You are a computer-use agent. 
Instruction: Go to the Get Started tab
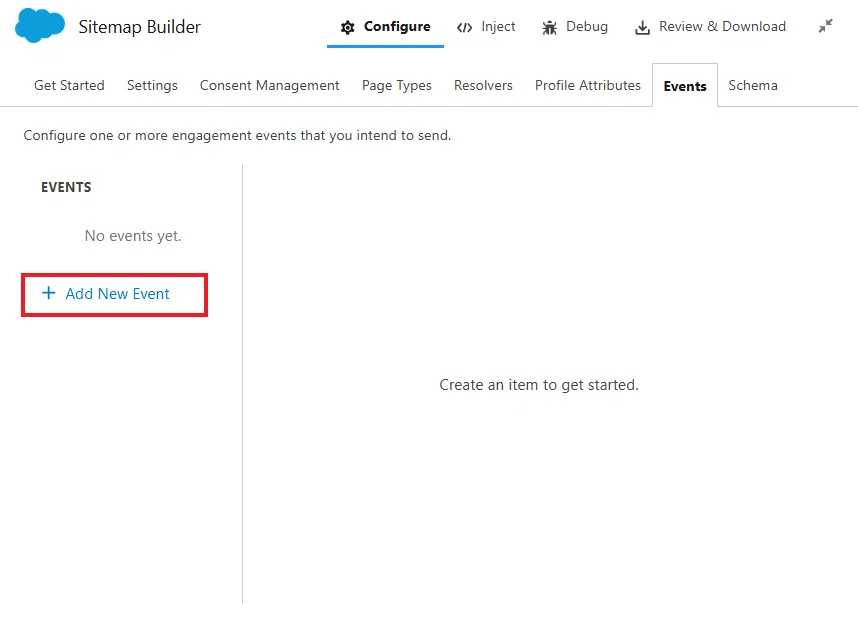coord(69,85)
